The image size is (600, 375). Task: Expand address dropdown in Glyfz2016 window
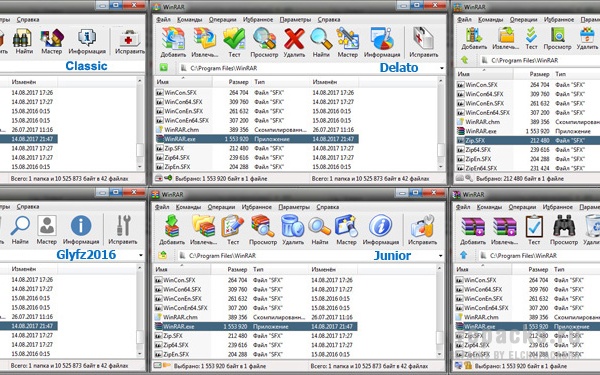coord(140,255)
